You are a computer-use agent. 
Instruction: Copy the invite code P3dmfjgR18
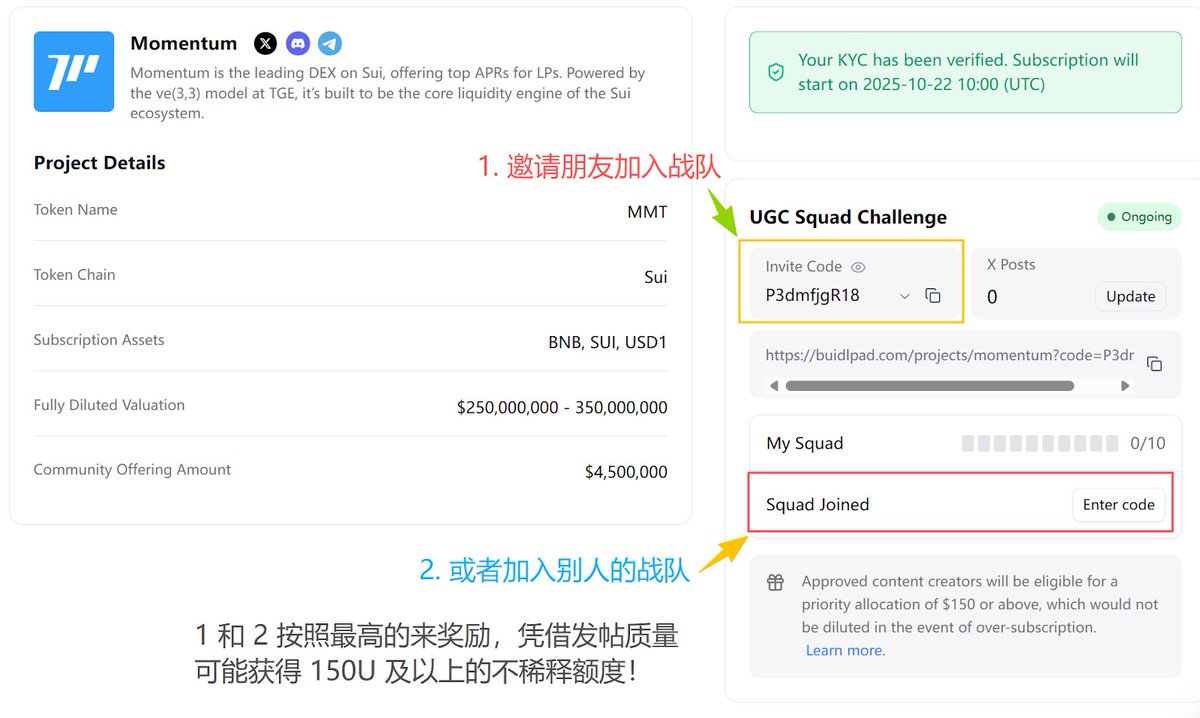point(933,296)
